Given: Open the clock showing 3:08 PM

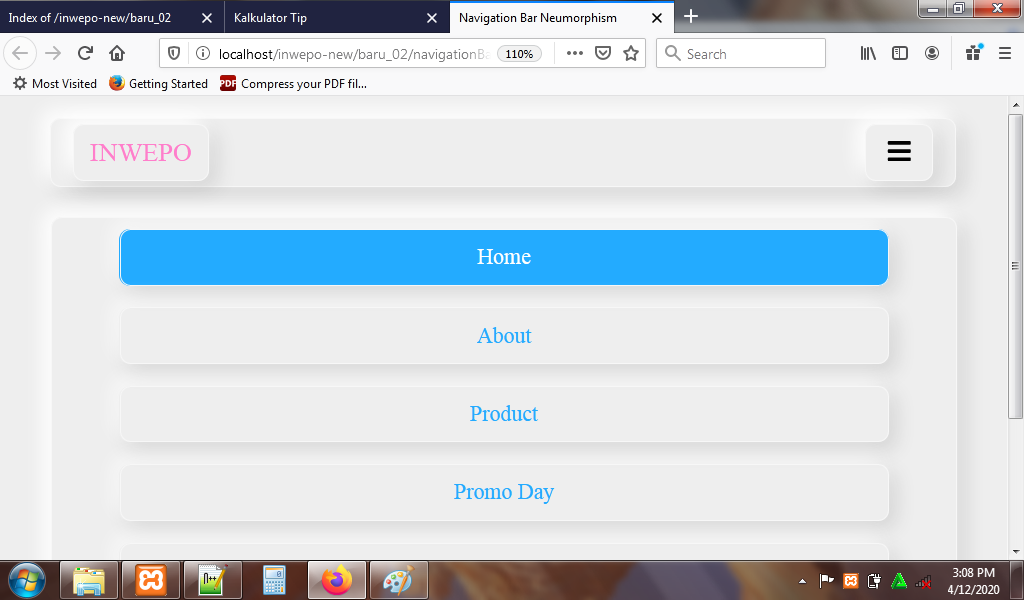Looking at the screenshot, I should click(x=973, y=580).
